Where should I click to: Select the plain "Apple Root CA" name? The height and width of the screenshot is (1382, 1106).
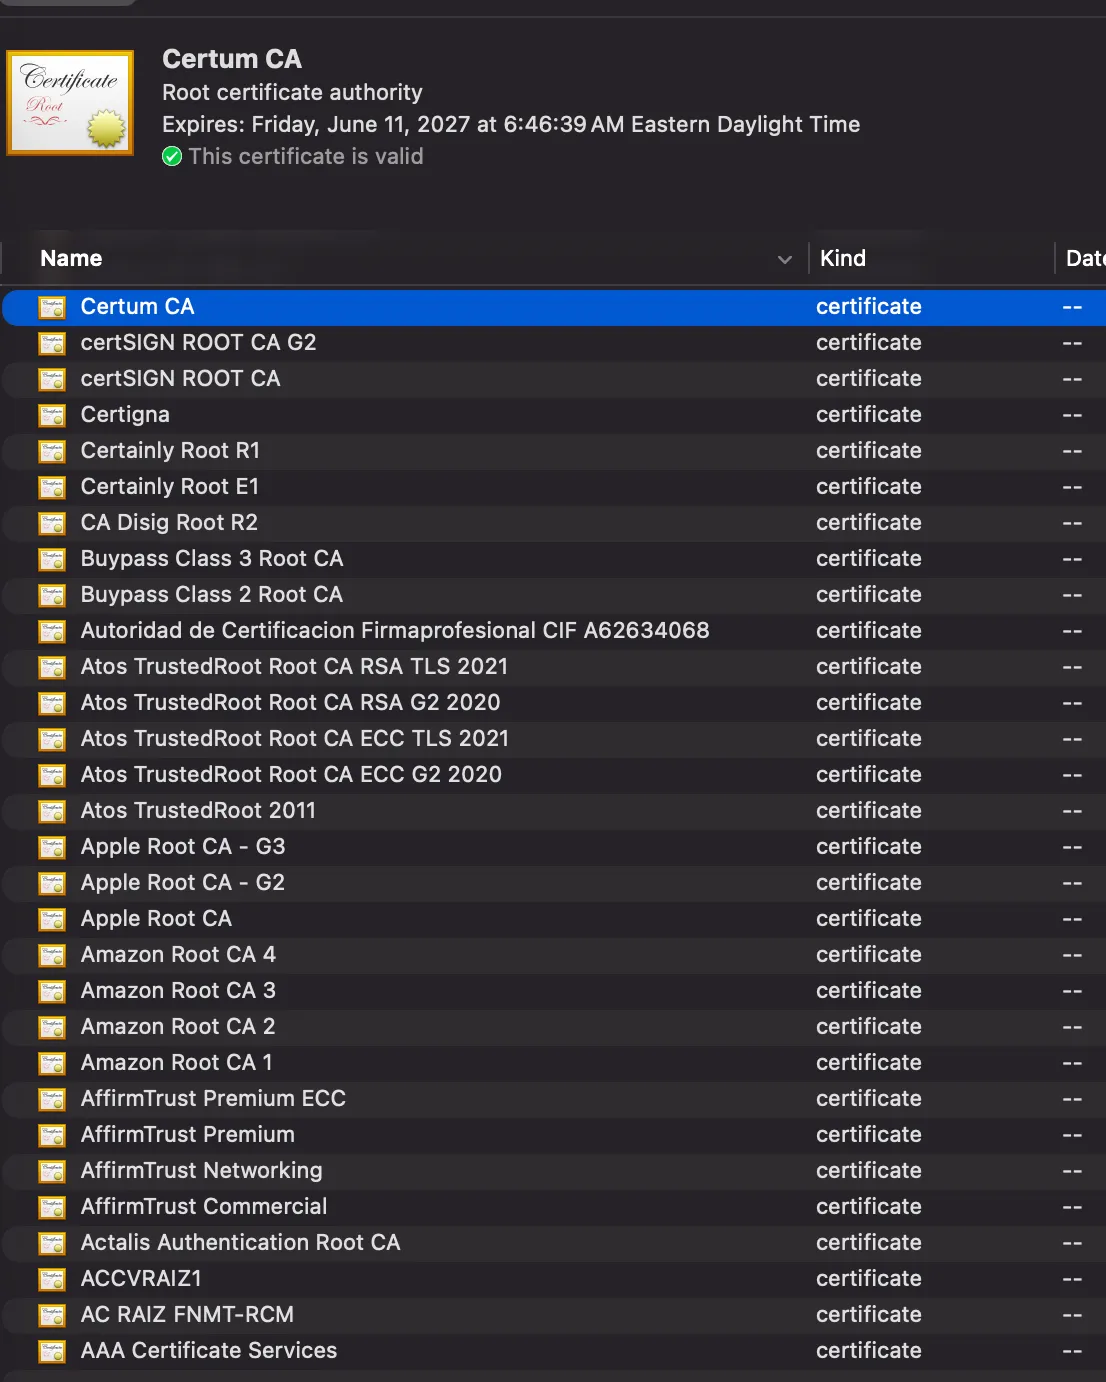[156, 918]
